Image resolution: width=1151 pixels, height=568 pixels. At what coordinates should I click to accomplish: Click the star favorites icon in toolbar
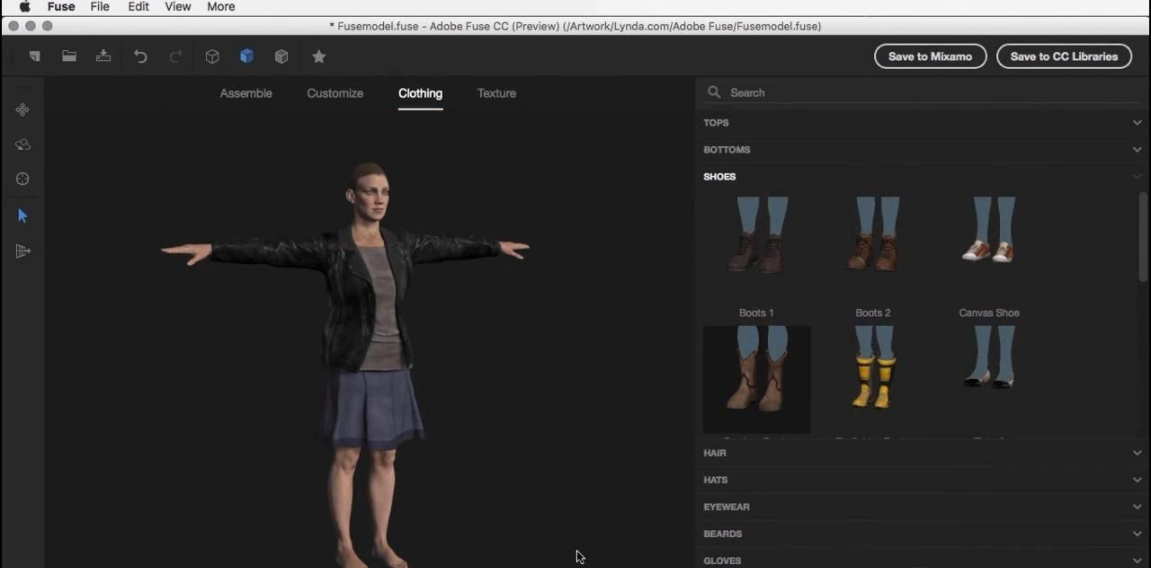tap(319, 57)
